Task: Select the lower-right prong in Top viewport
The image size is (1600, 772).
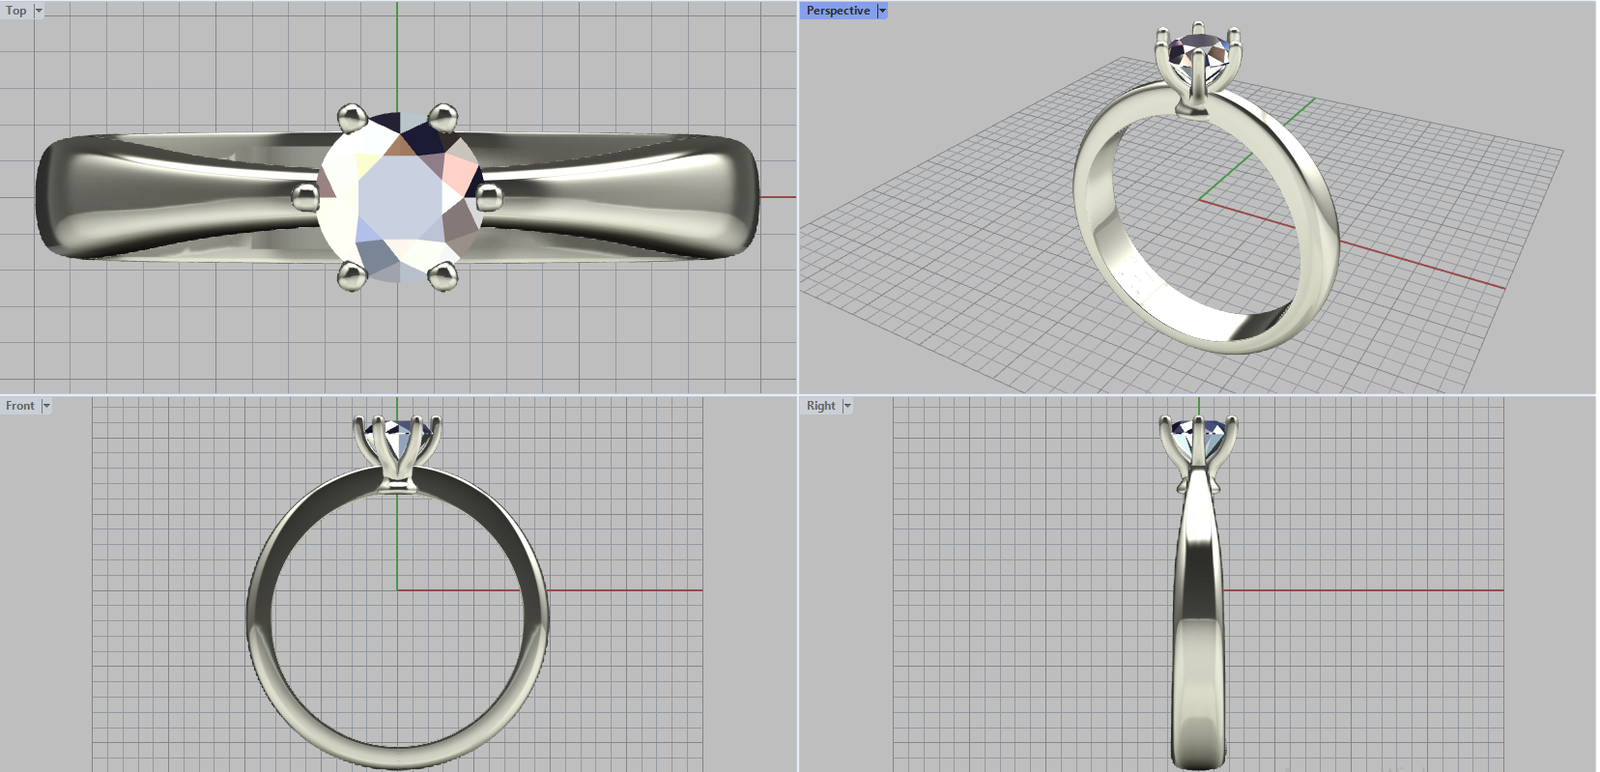Action: [x=443, y=276]
